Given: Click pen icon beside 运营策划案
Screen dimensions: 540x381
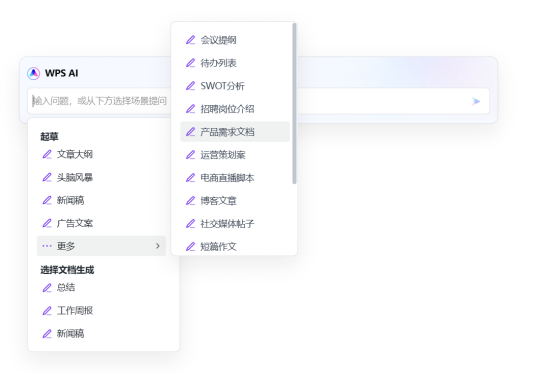Looking at the screenshot, I should pyautogui.click(x=190, y=155).
